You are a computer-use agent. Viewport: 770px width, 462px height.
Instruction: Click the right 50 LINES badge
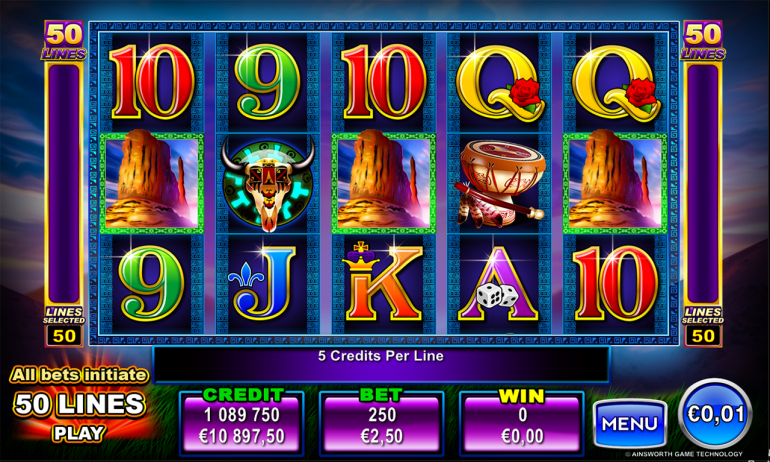coord(703,41)
